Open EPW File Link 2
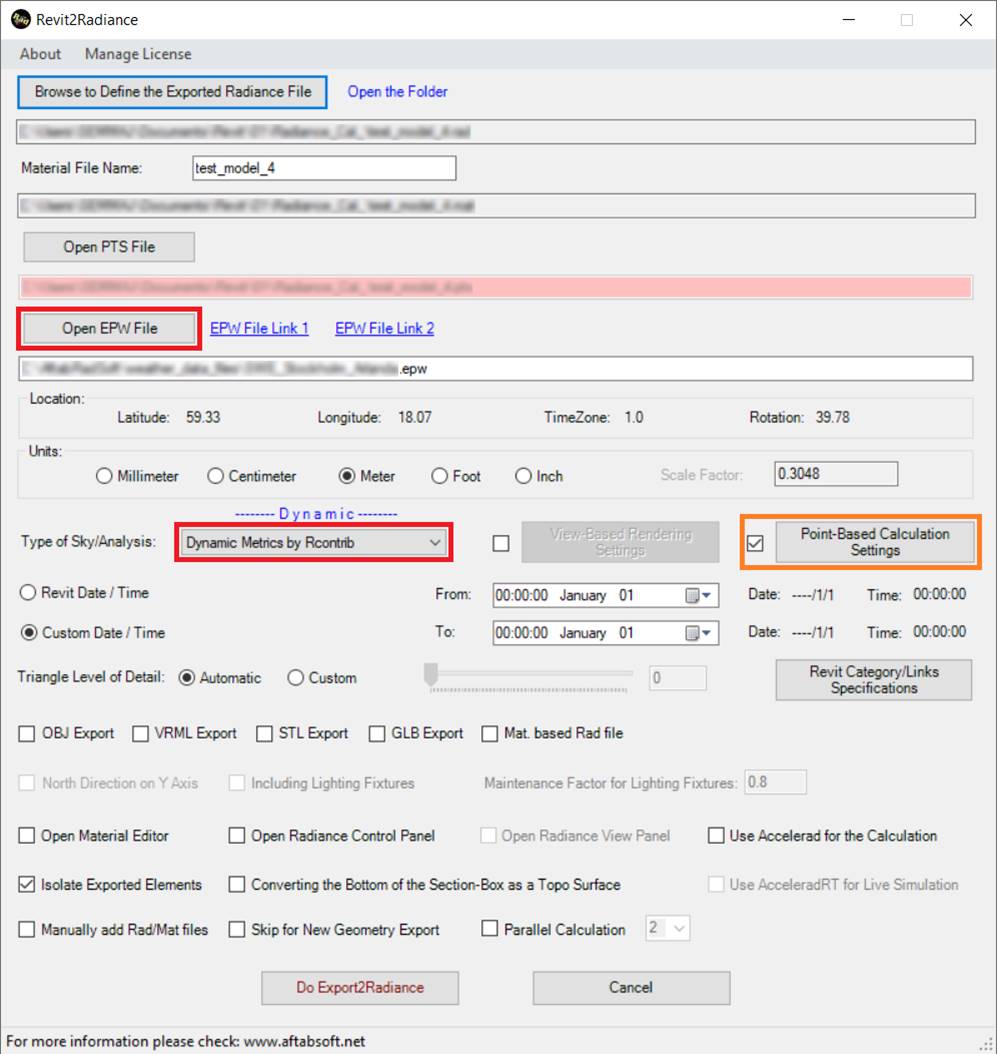The image size is (997, 1054). (x=385, y=329)
